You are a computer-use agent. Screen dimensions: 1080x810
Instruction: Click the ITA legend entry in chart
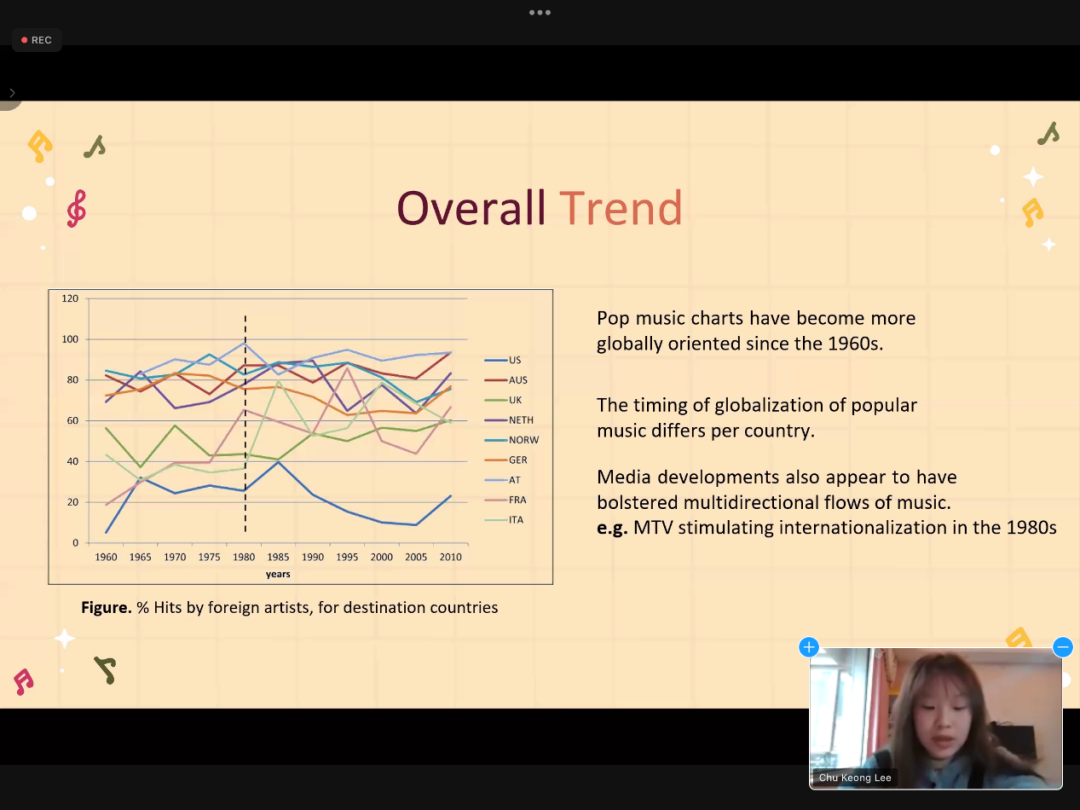(505, 520)
